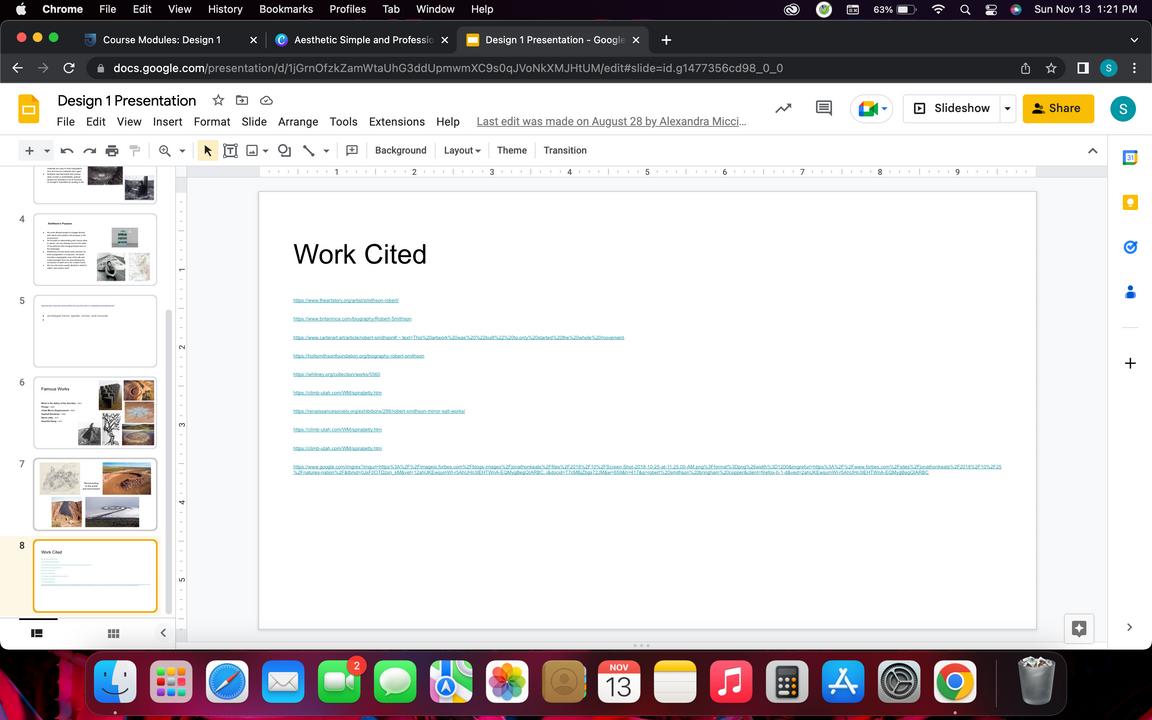
Task: Open the Extensions menu
Action: point(397,122)
